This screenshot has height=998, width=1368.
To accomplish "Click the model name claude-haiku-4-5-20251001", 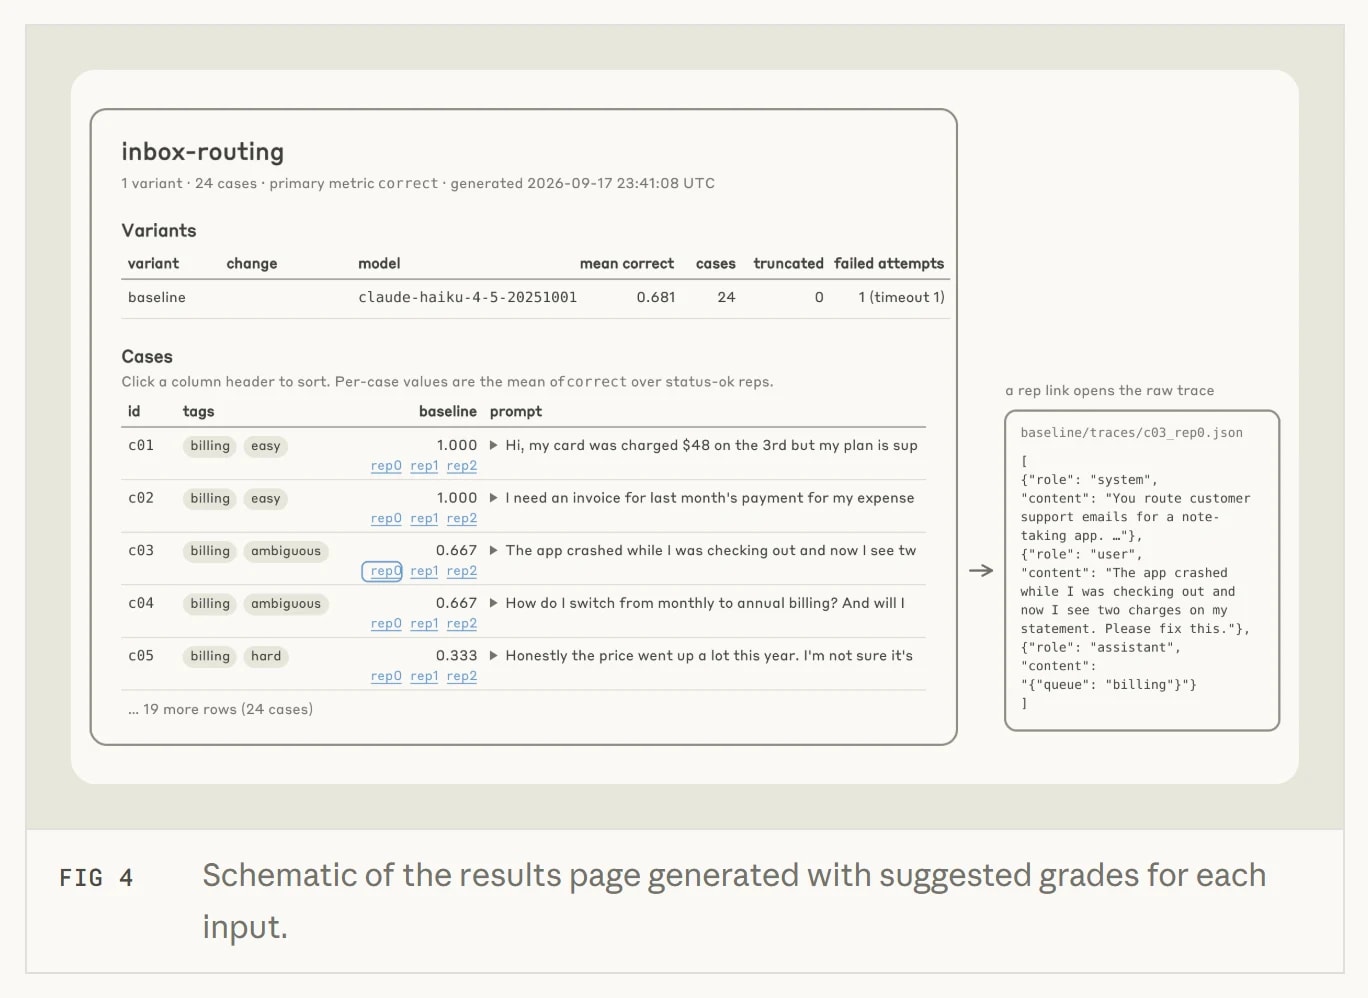I will (468, 297).
